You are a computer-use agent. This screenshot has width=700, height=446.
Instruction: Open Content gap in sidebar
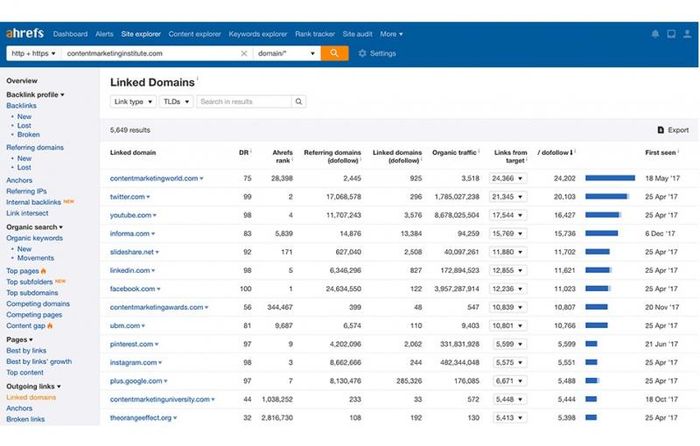pos(26,325)
